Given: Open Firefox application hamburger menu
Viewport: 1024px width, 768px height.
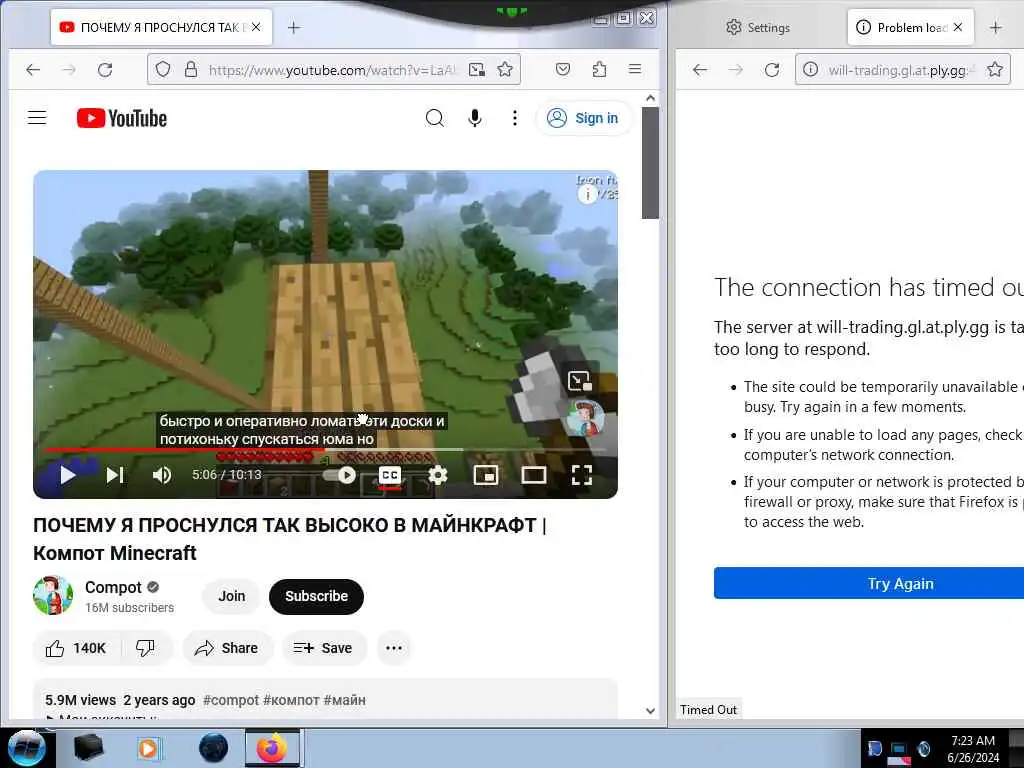Looking at the screenshot, I should 635,69.
